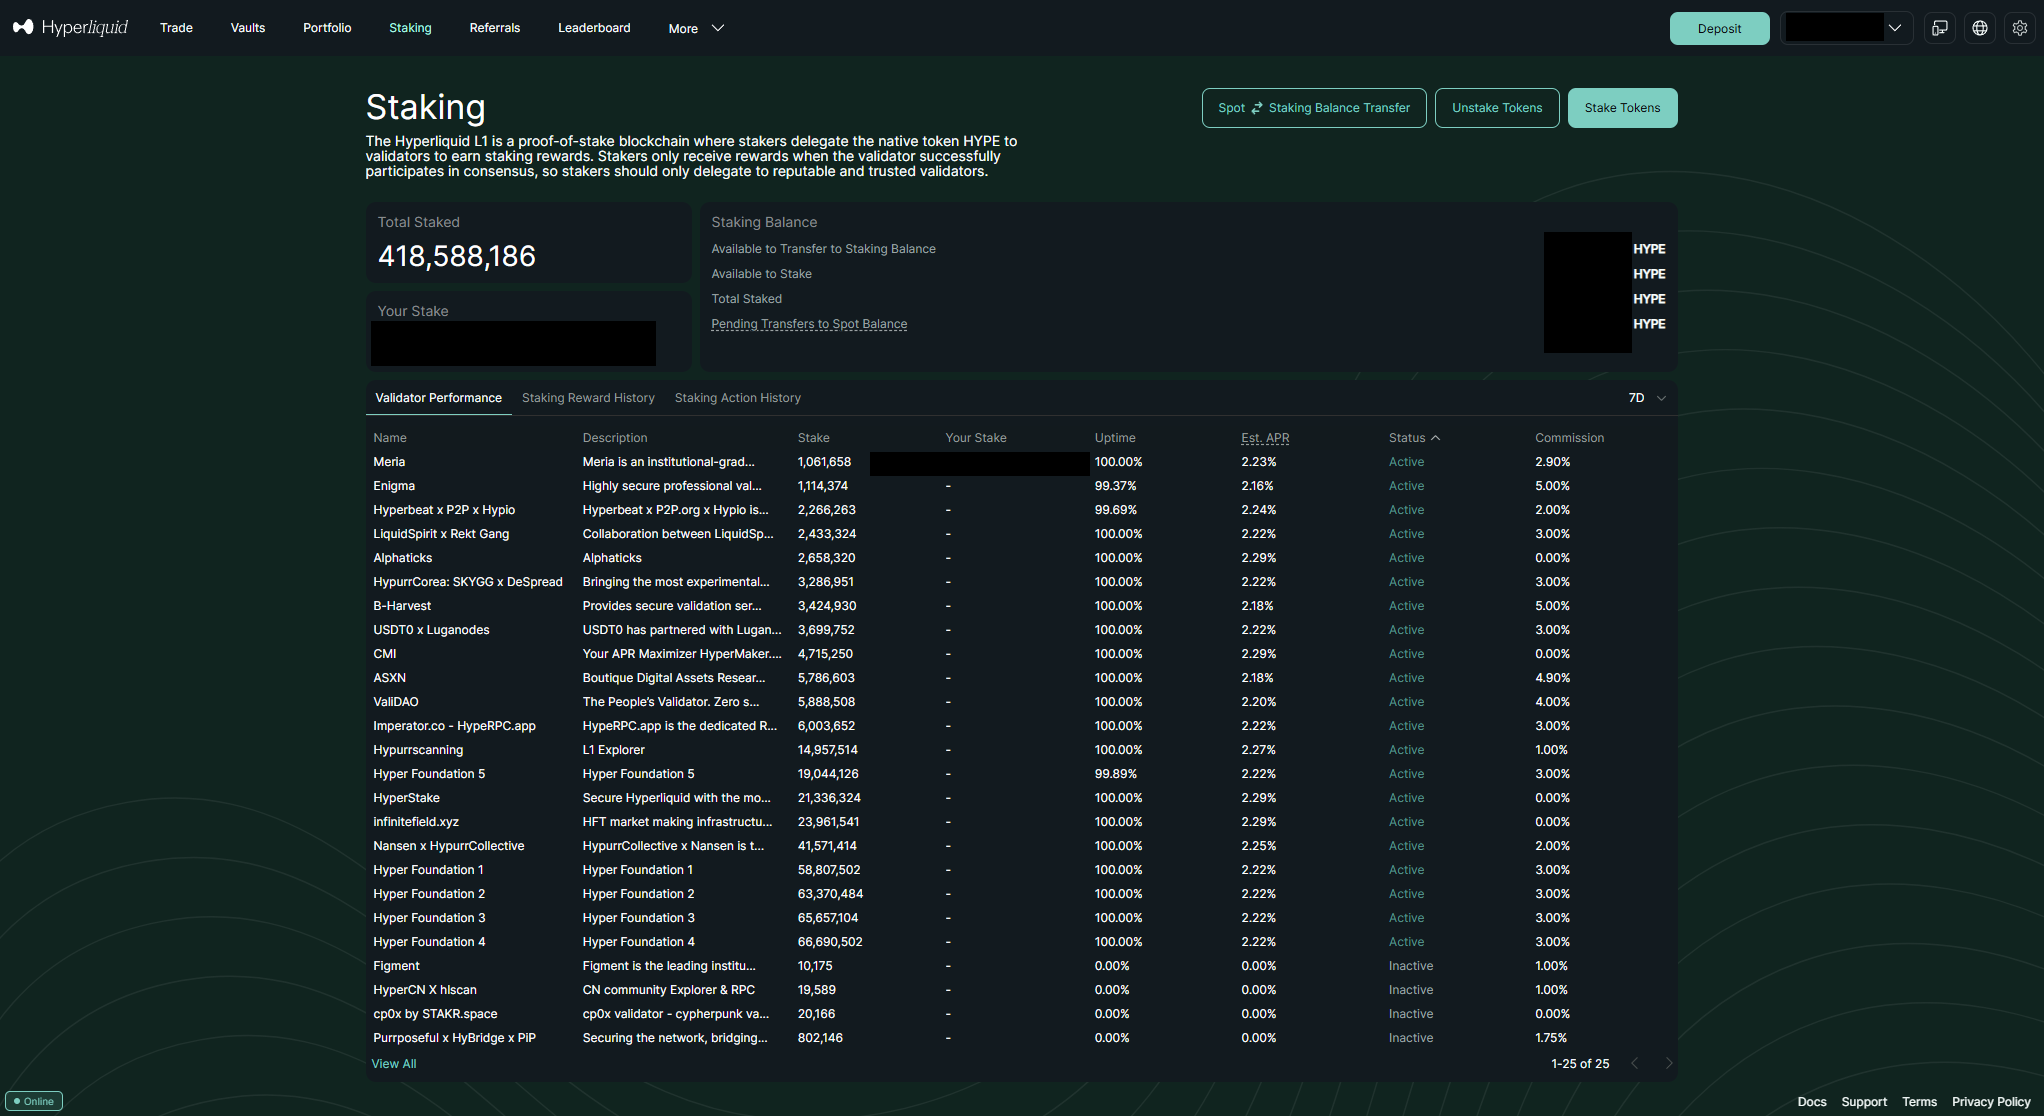Viewport: 2044px width, 1116px height.
Task: Select LiquidSpirit x Rekt Gang validator
Action: (x=441, y=534)
